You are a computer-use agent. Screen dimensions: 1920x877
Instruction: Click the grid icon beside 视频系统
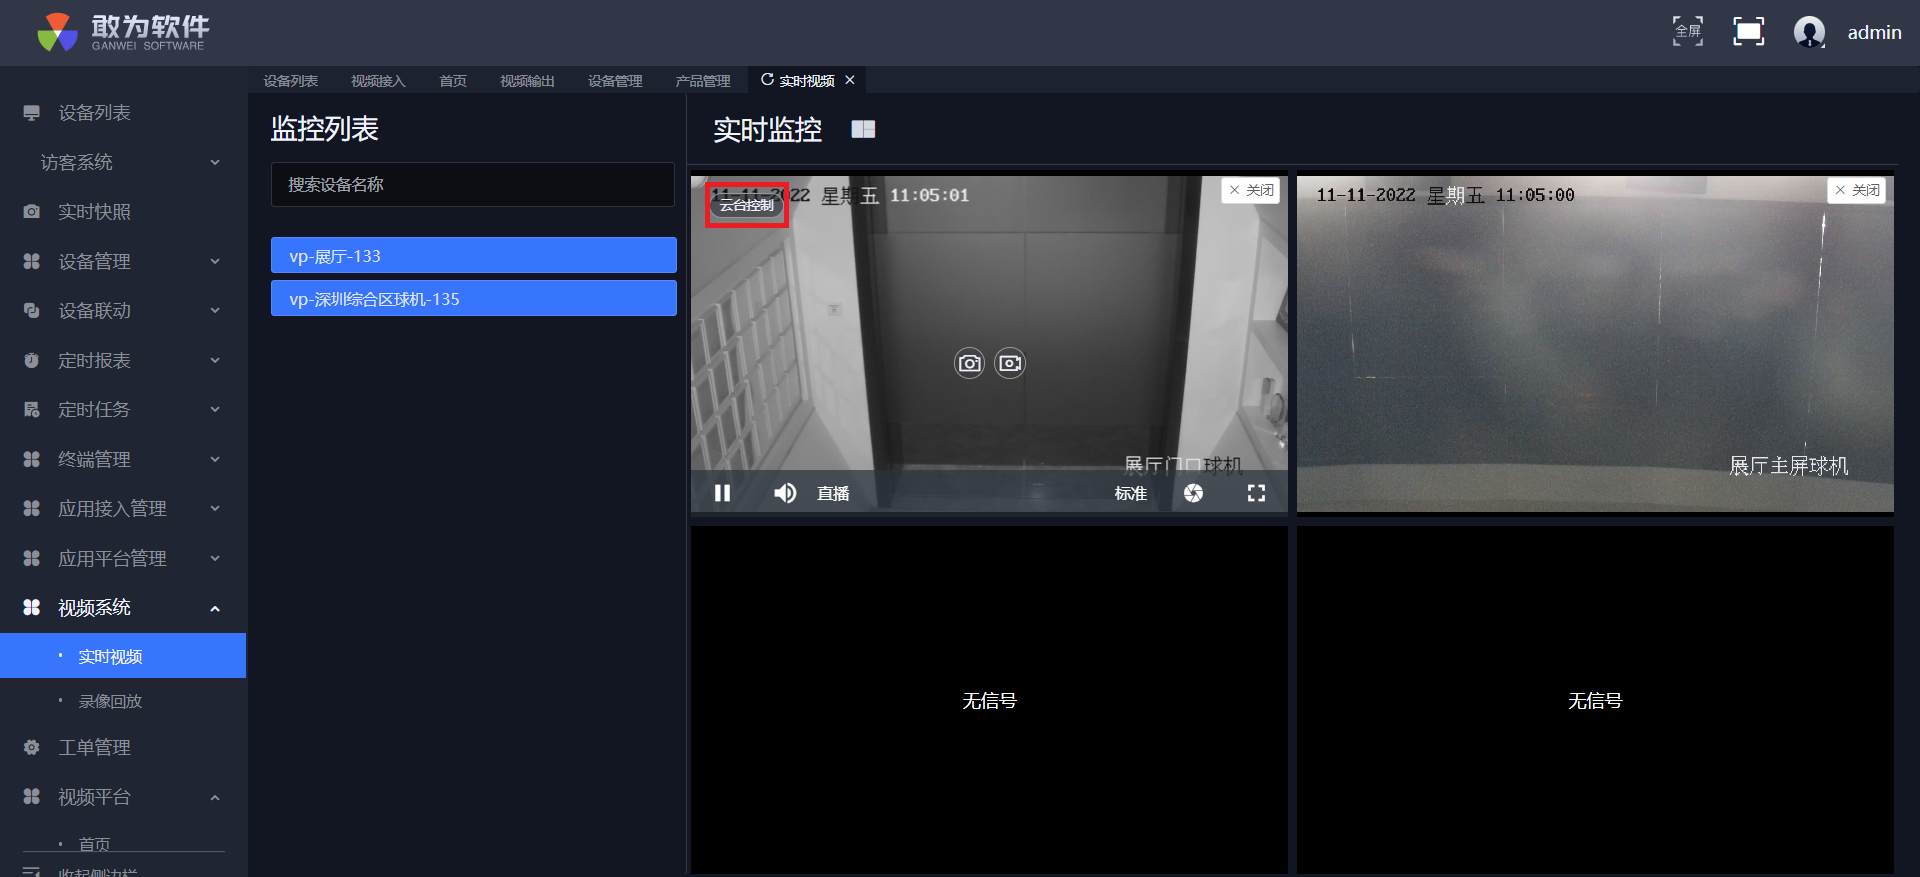[x=32, y=607]
